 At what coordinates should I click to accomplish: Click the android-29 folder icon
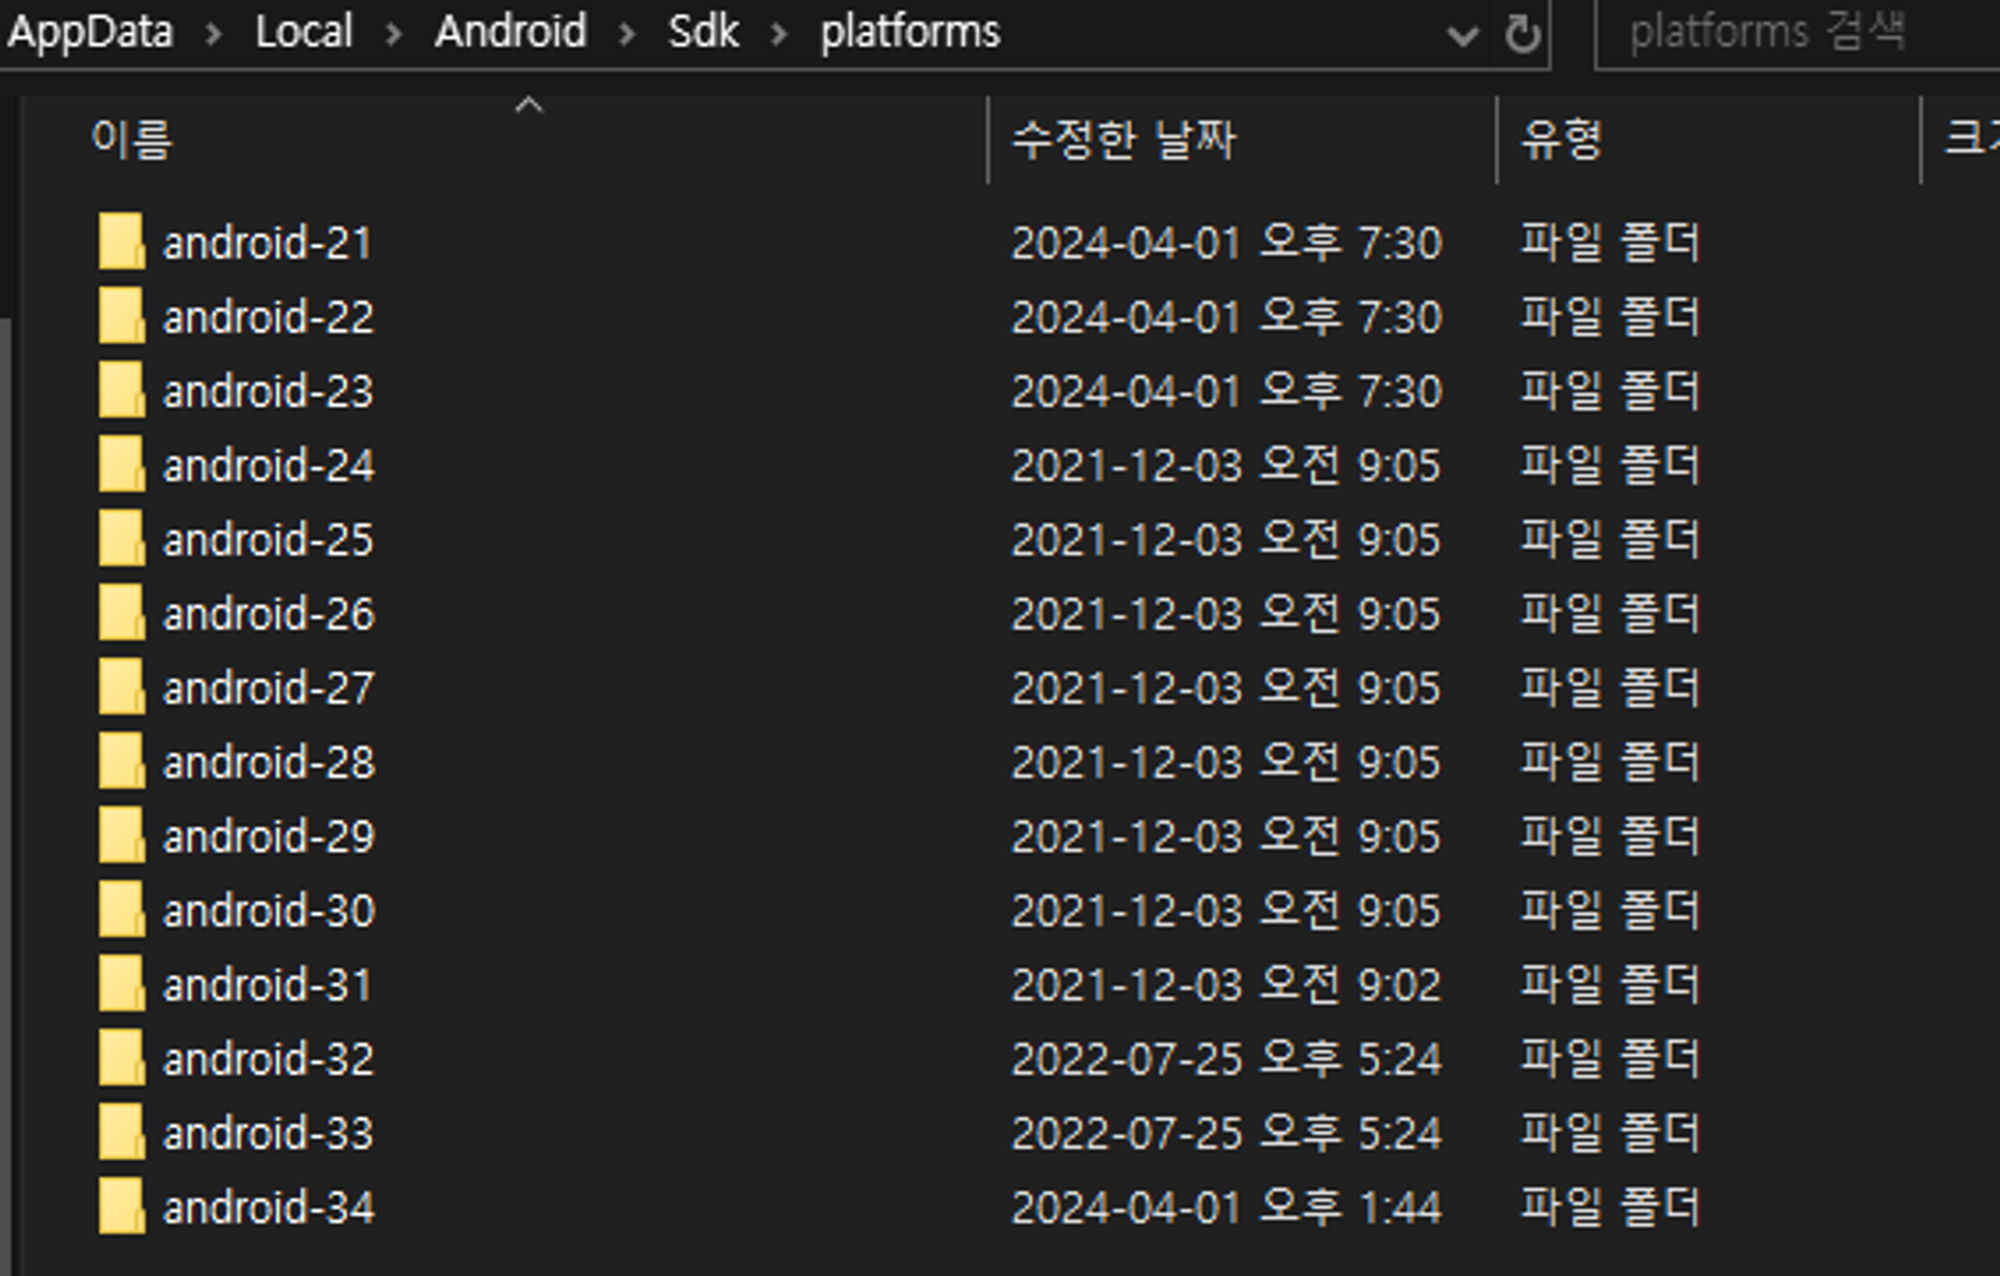coord(121,836)
